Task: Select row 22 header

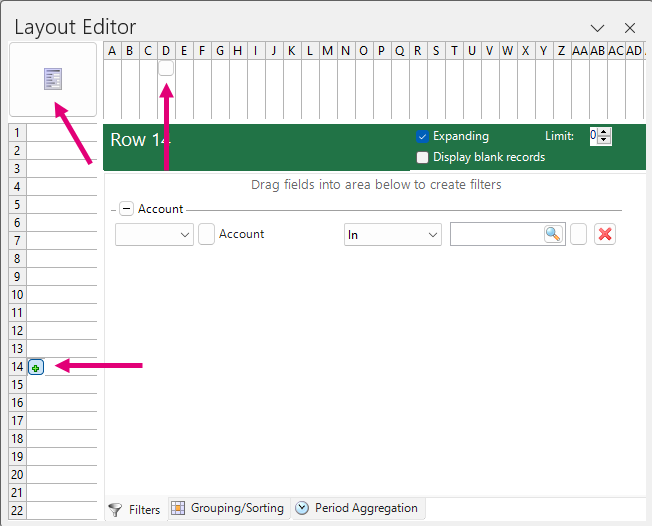Action: [17, 511]
